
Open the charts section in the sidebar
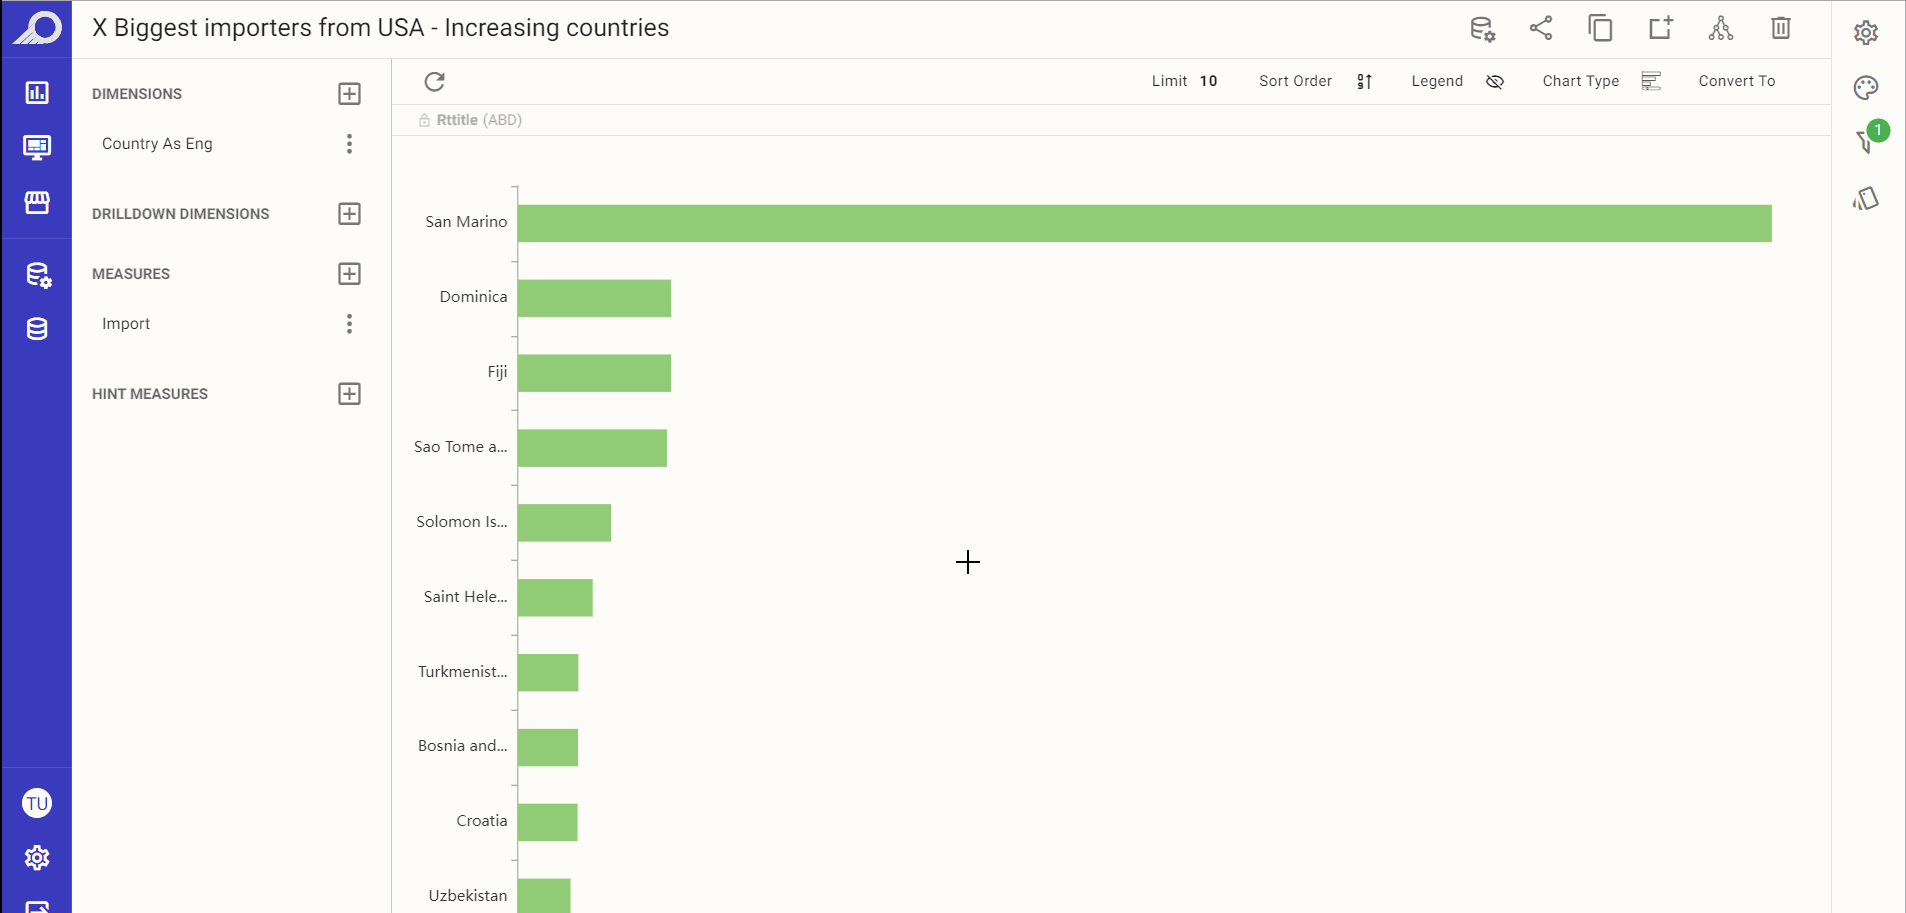click(37, 93)
